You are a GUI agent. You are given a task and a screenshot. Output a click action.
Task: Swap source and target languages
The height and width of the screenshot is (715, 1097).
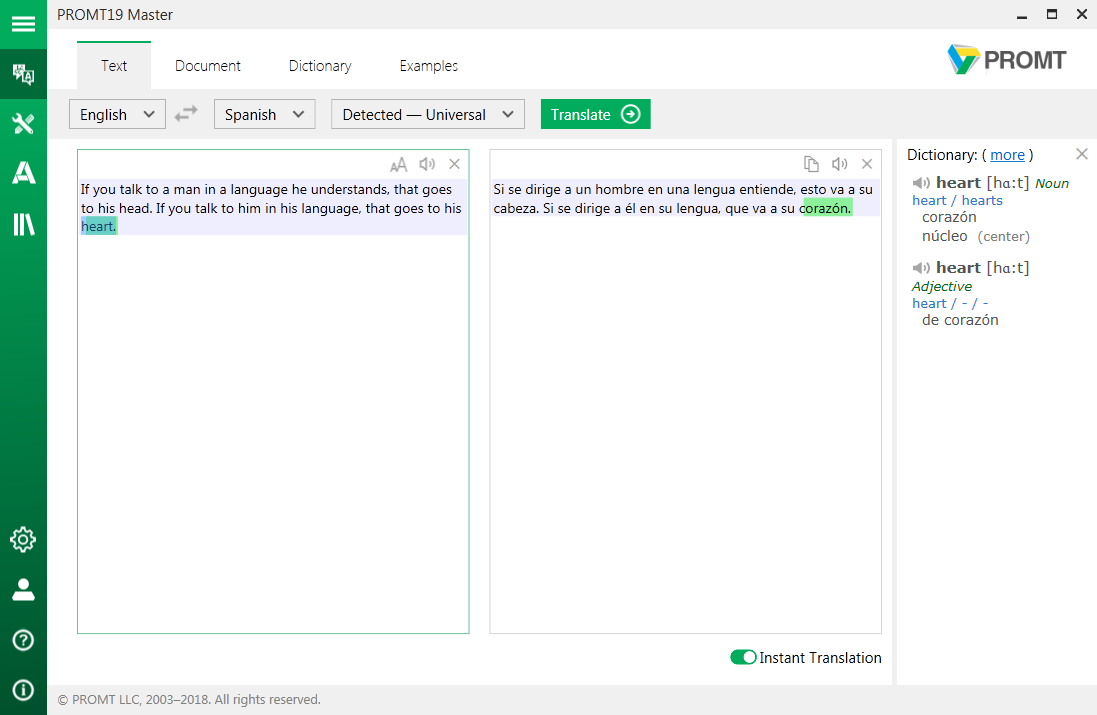point(186,114)
